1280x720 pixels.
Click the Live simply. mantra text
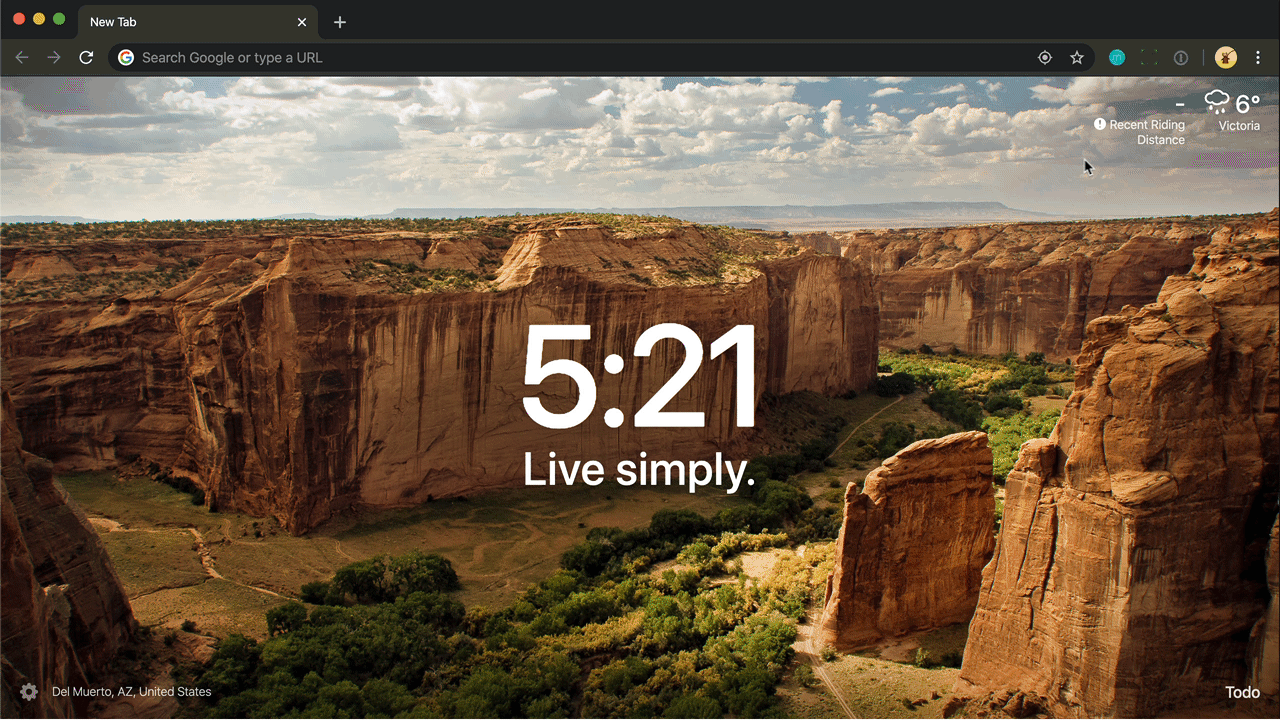click(x=639, y=470)
